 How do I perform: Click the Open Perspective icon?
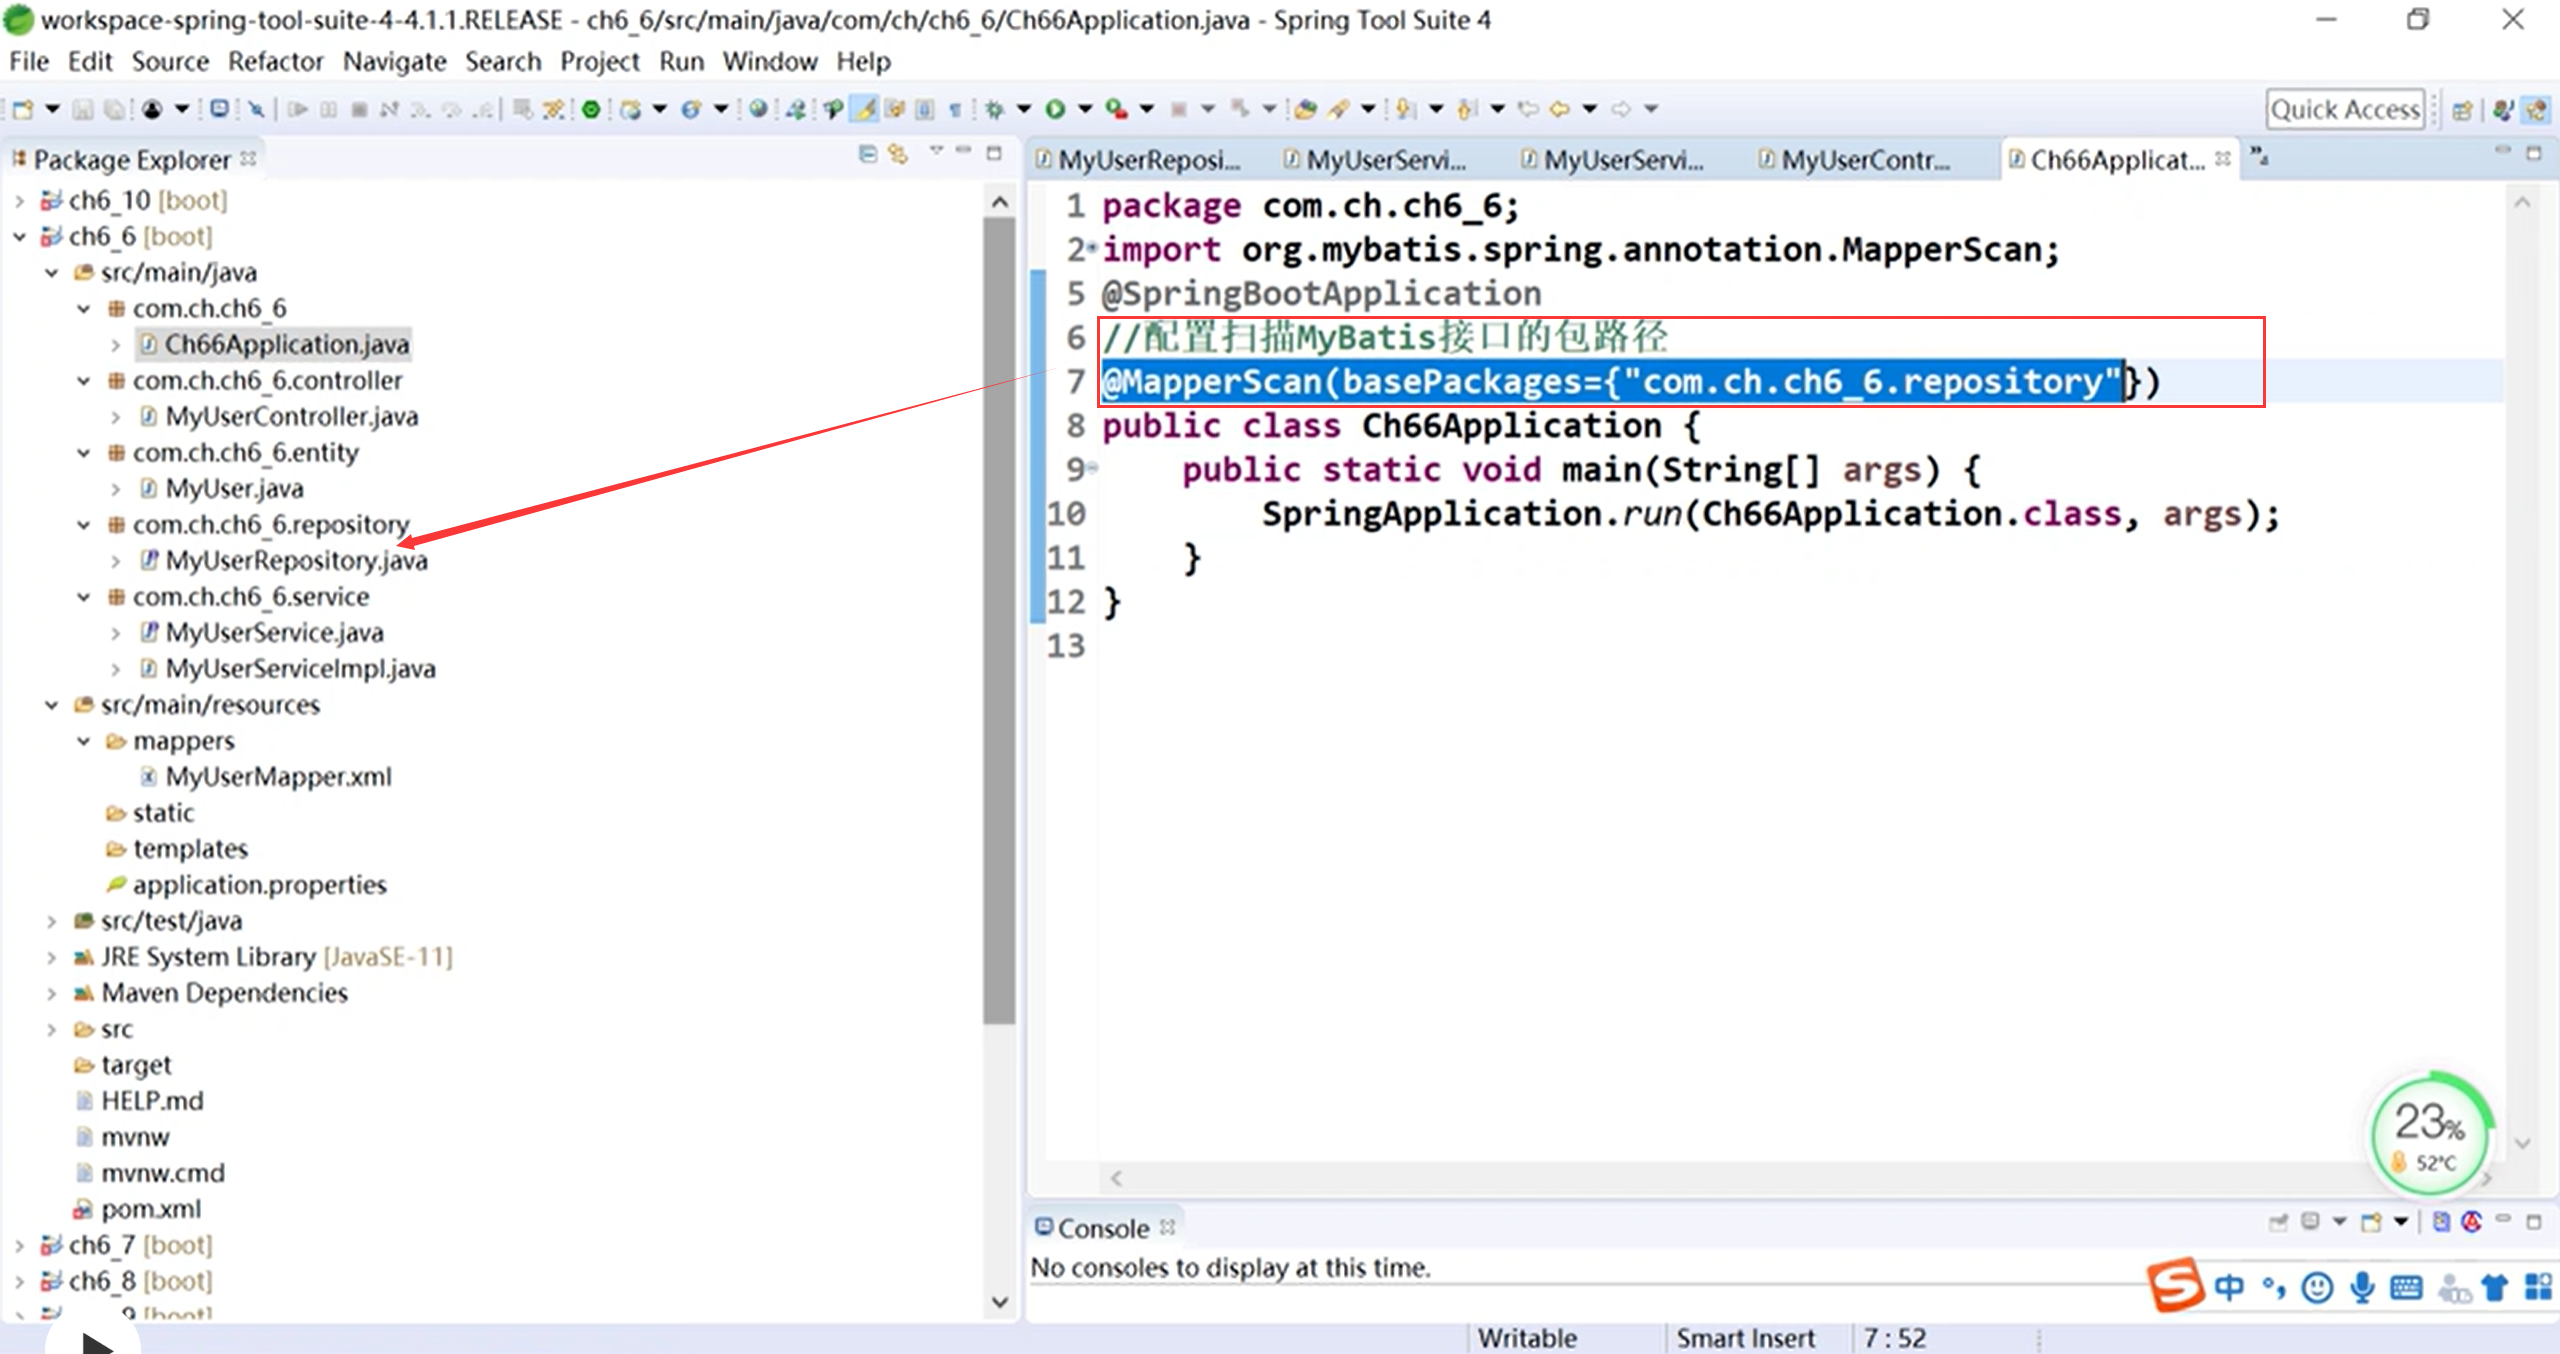coord(2462,110)
